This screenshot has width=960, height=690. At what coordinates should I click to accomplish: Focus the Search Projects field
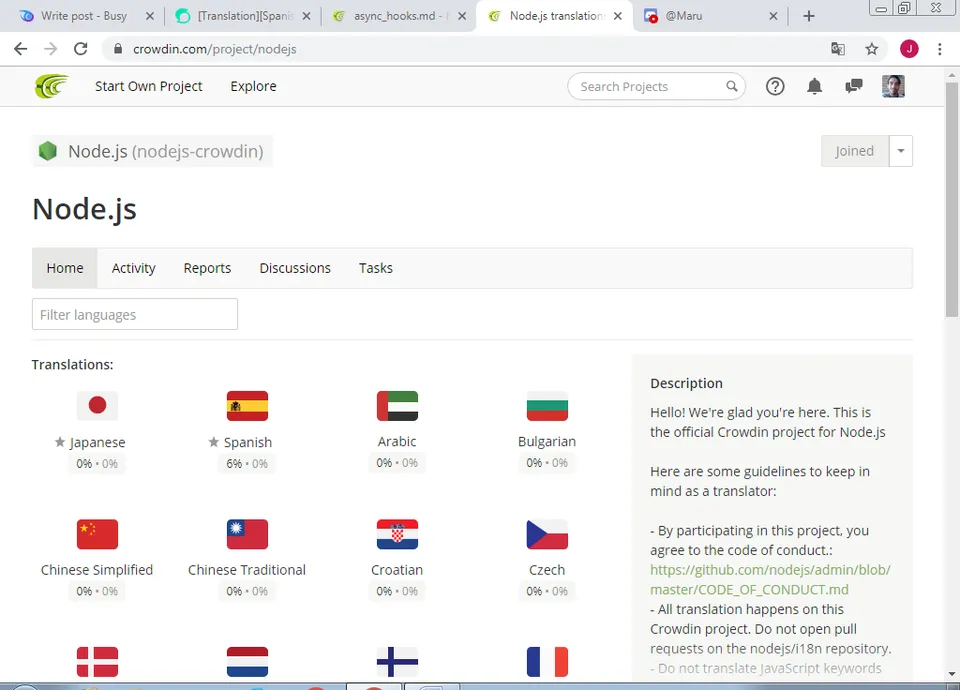[656, 86]
